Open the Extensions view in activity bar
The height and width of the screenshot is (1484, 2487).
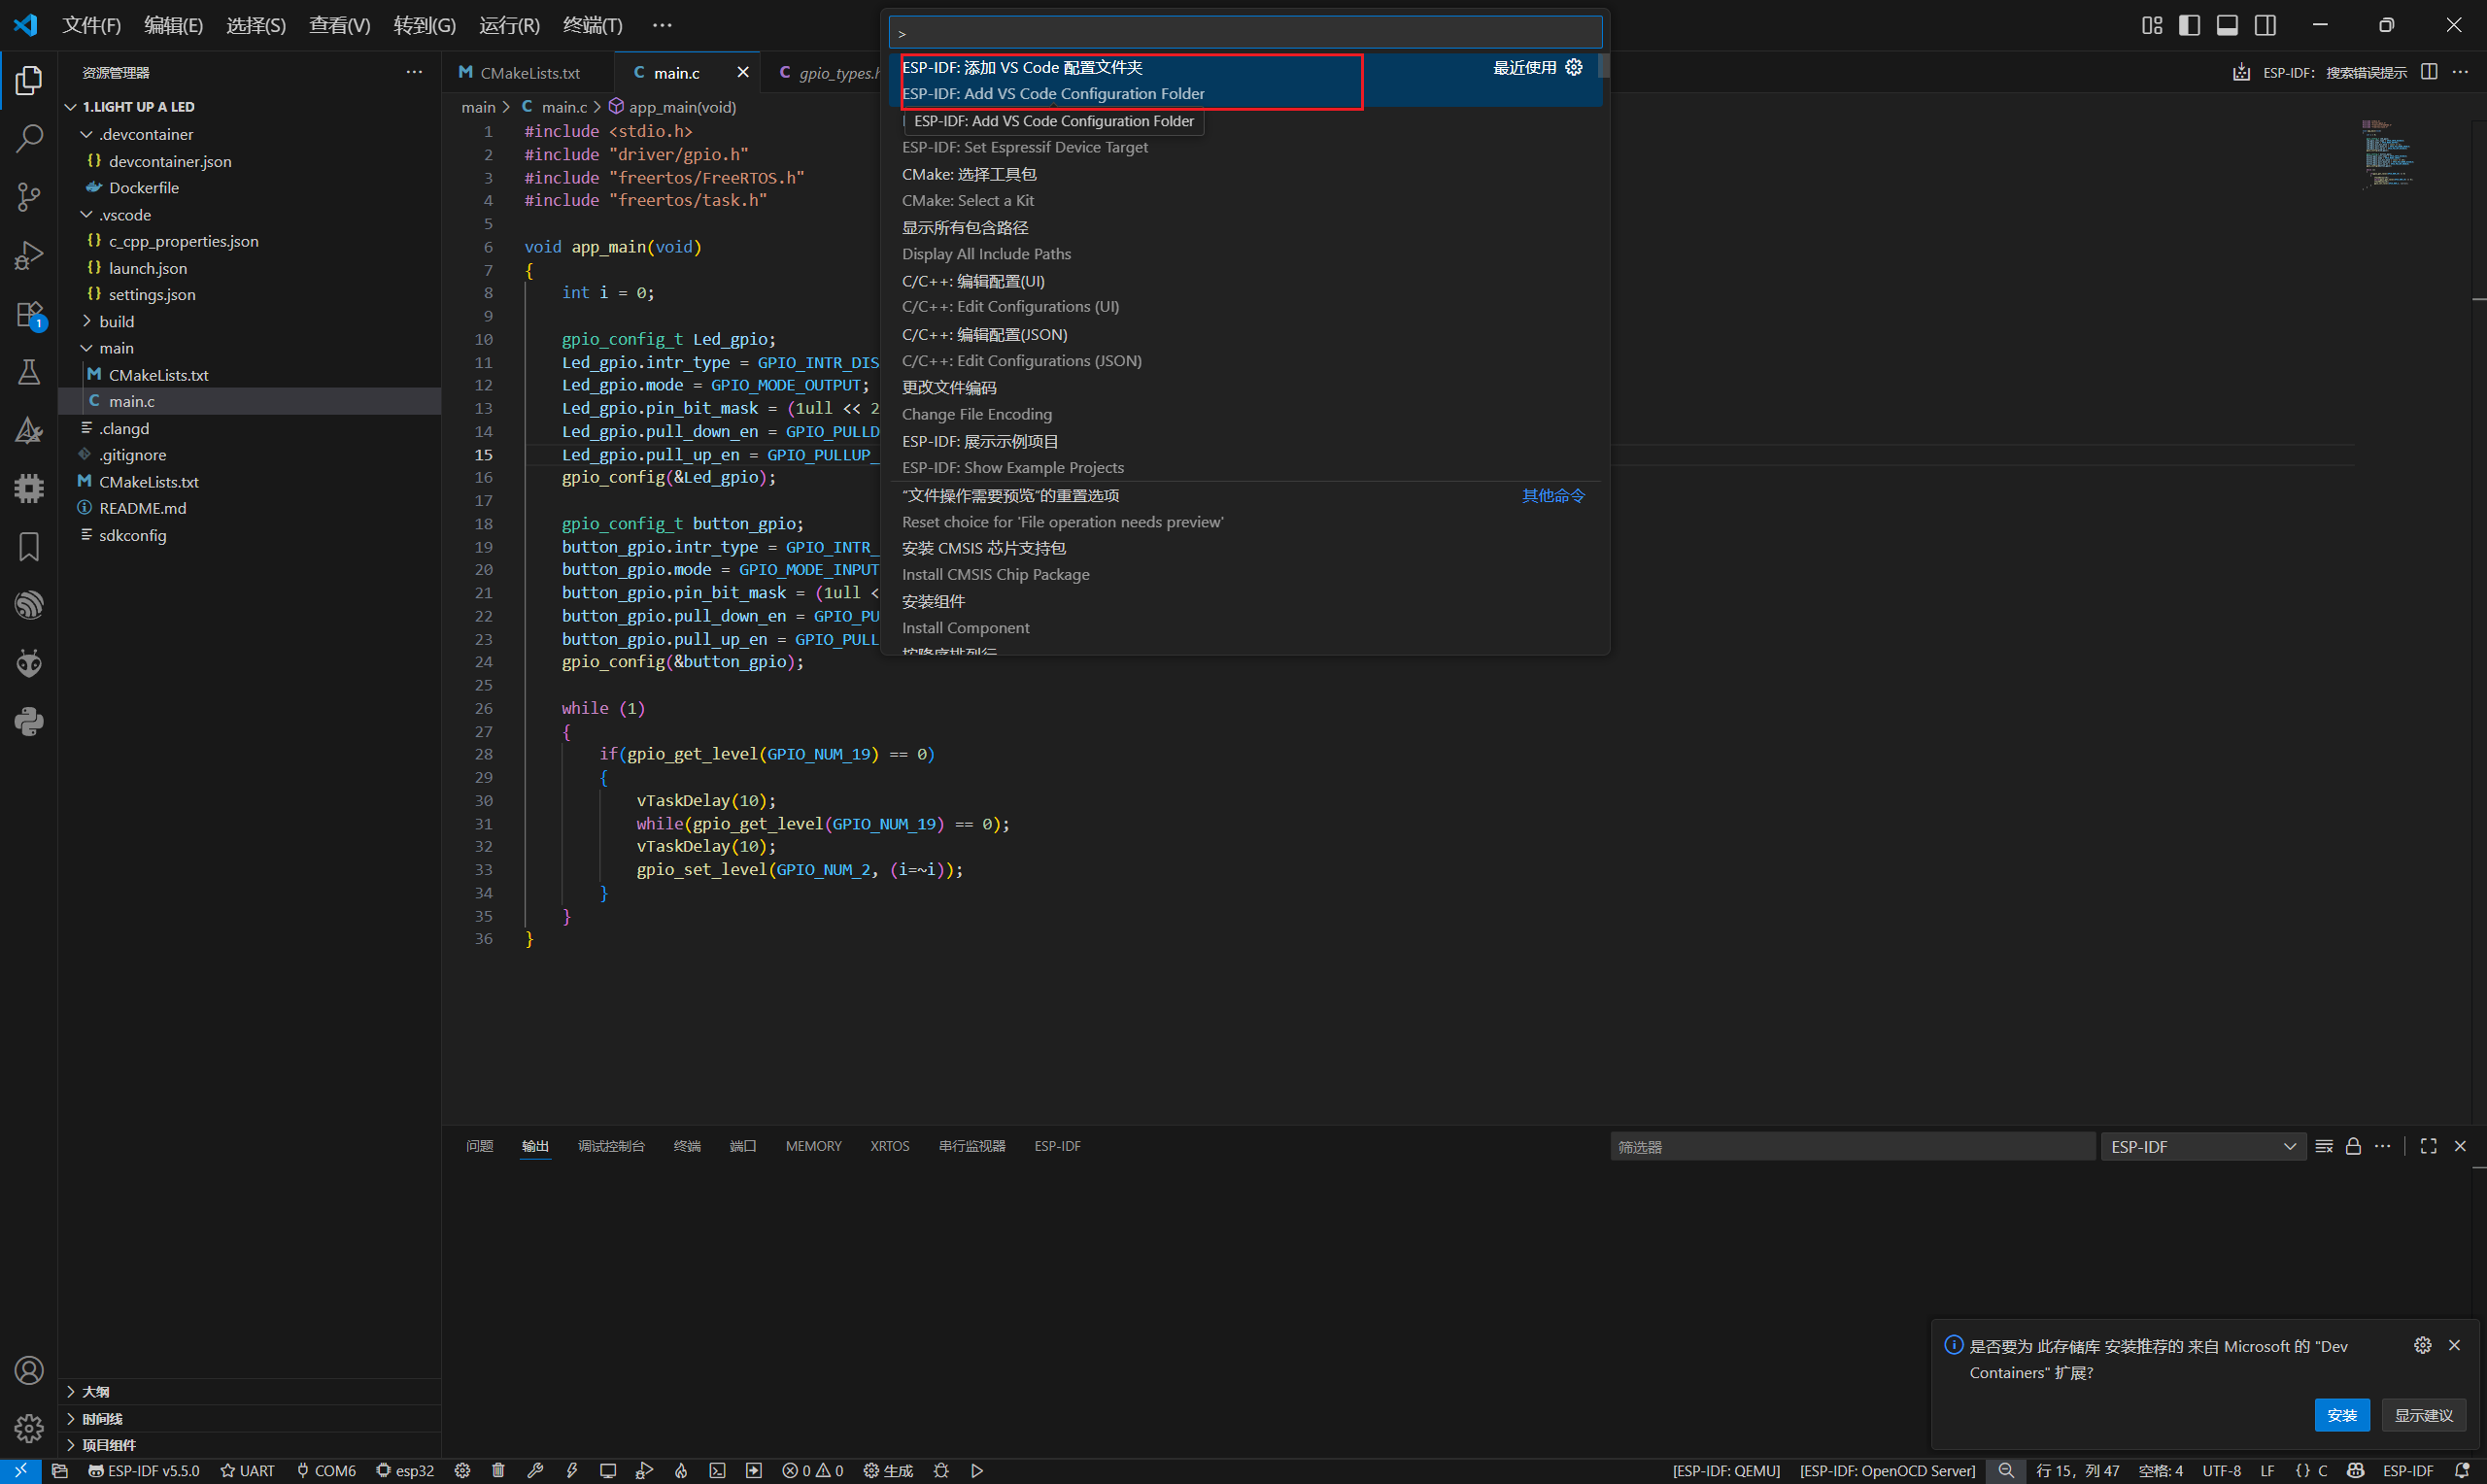(29, 315)
